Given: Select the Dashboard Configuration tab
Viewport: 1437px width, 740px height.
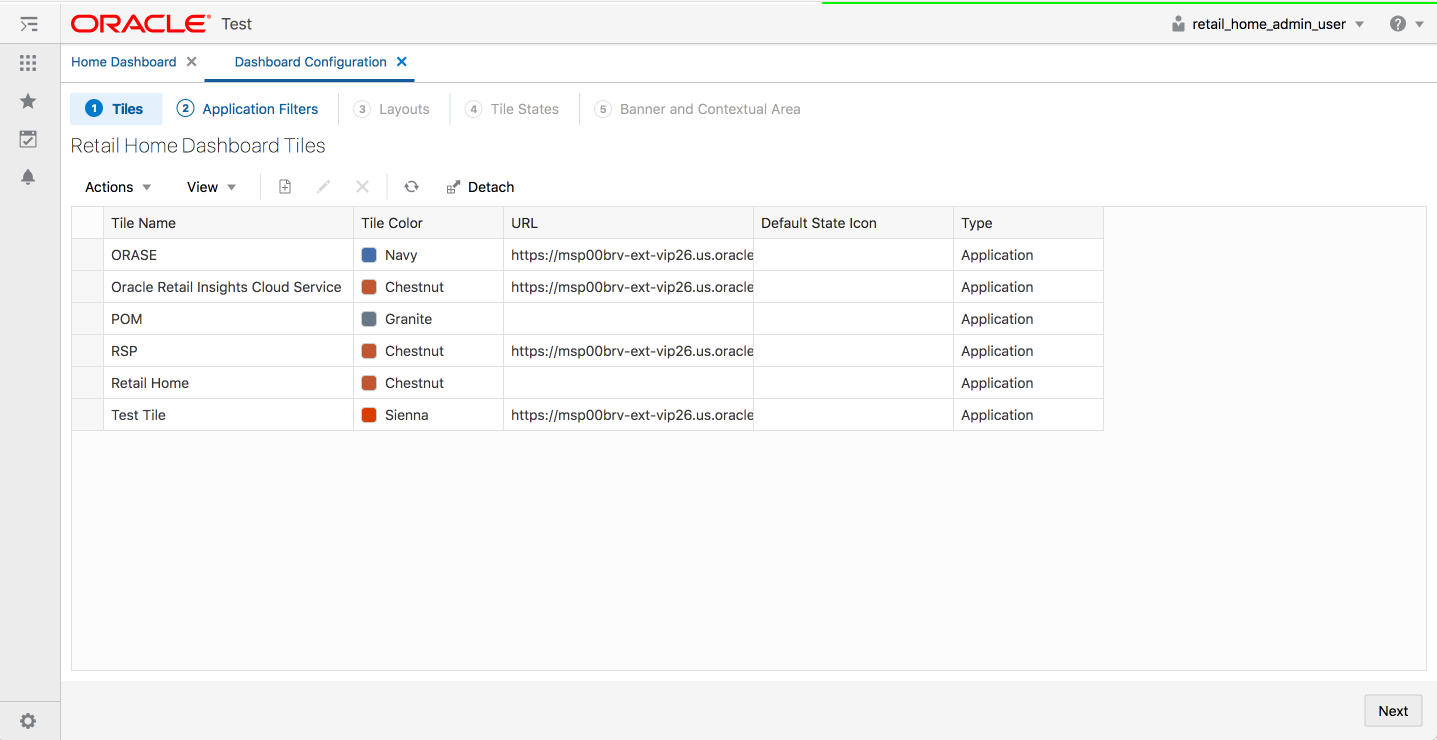Looking at the screenshot, I should [310, 61].
